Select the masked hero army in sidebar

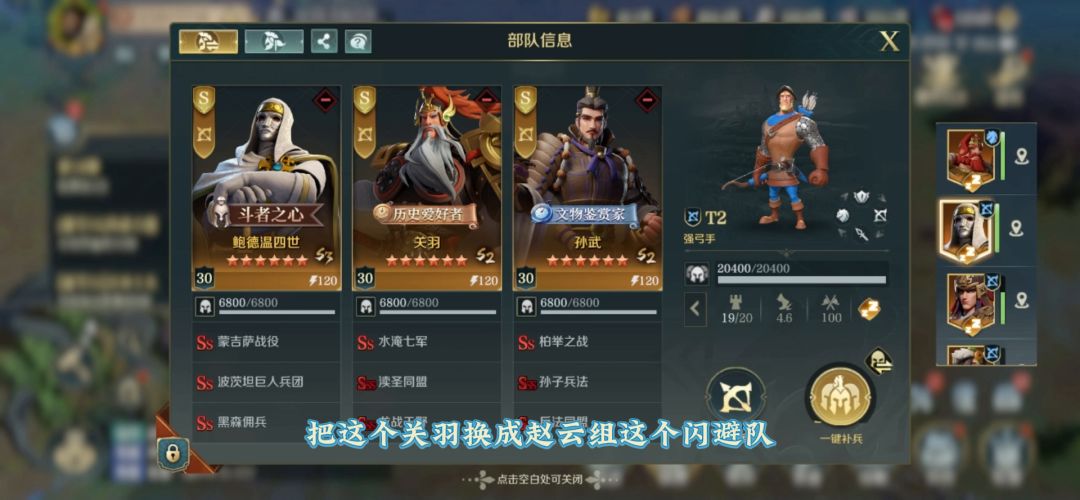coord(967,230)
